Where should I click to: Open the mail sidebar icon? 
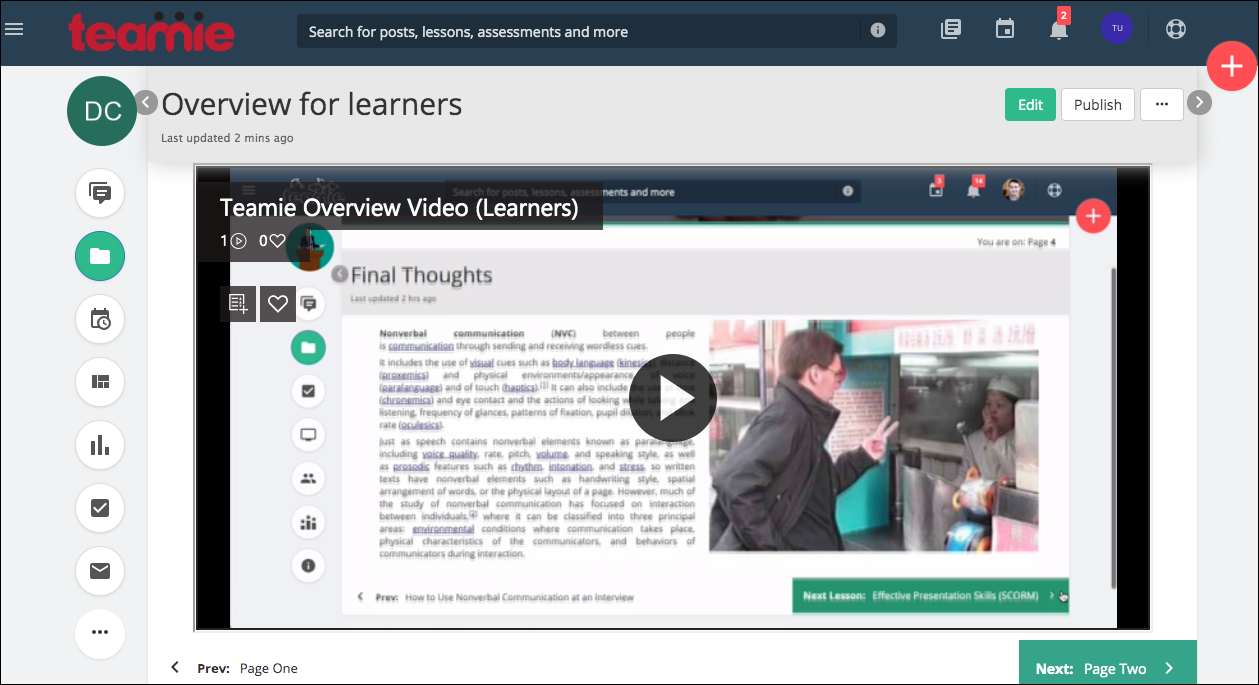point(100,571)
